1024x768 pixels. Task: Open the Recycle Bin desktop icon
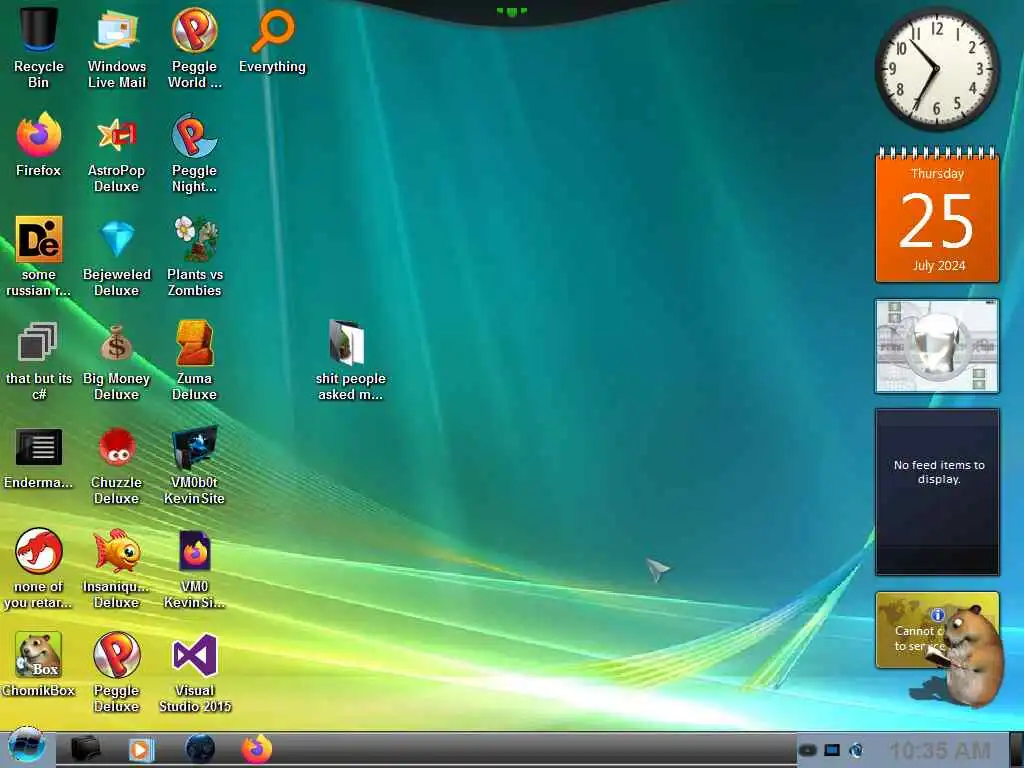pos(39,47)
